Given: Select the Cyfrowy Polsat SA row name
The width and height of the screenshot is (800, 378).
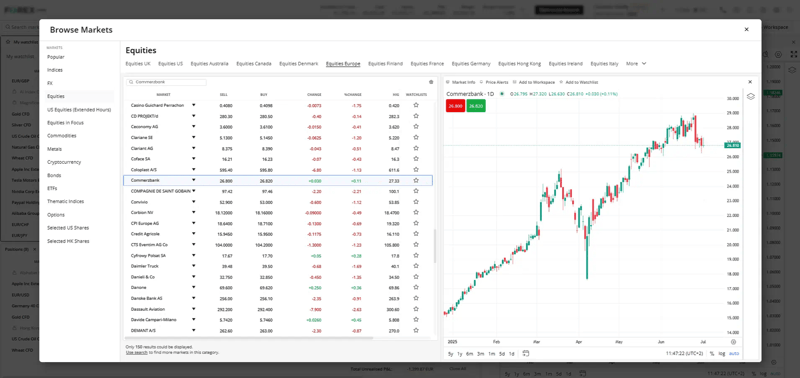Looking at the screenshot, I should coord(148,255).
